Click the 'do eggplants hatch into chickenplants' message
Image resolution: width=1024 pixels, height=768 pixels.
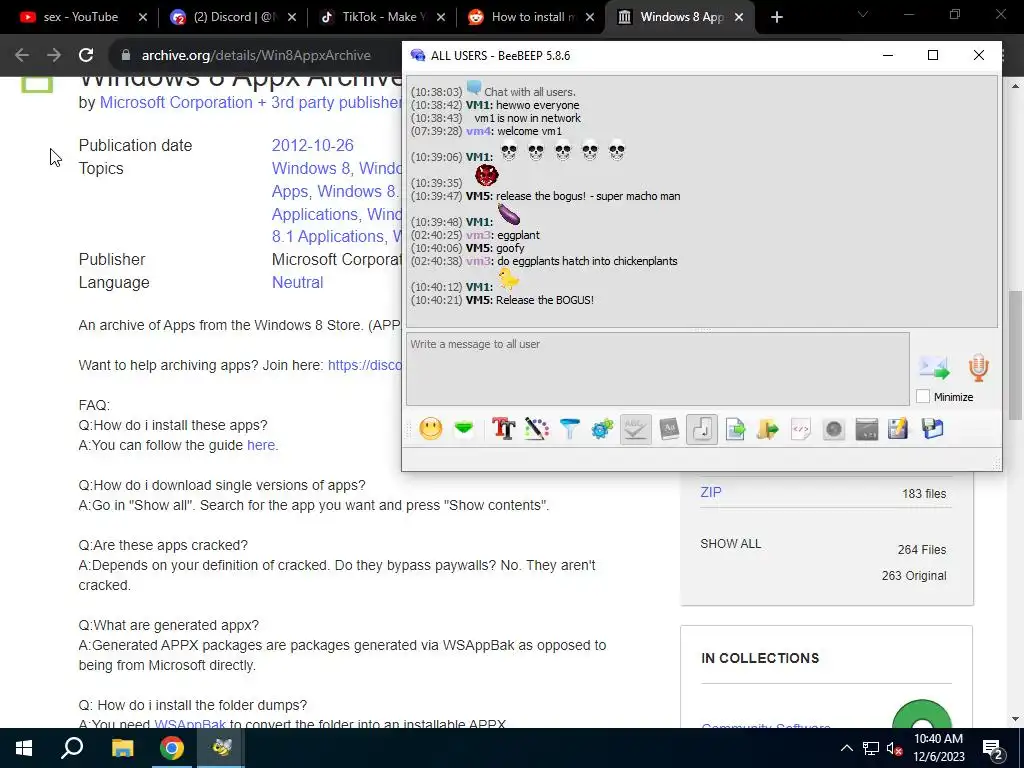point(587,261)
